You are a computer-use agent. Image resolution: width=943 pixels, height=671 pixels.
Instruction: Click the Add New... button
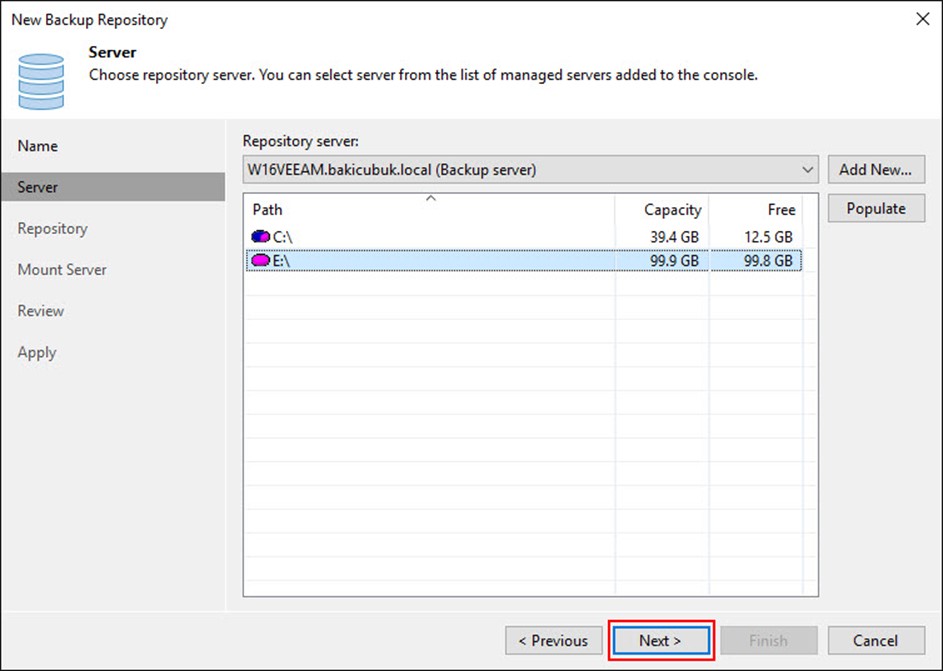coord(875,170)
